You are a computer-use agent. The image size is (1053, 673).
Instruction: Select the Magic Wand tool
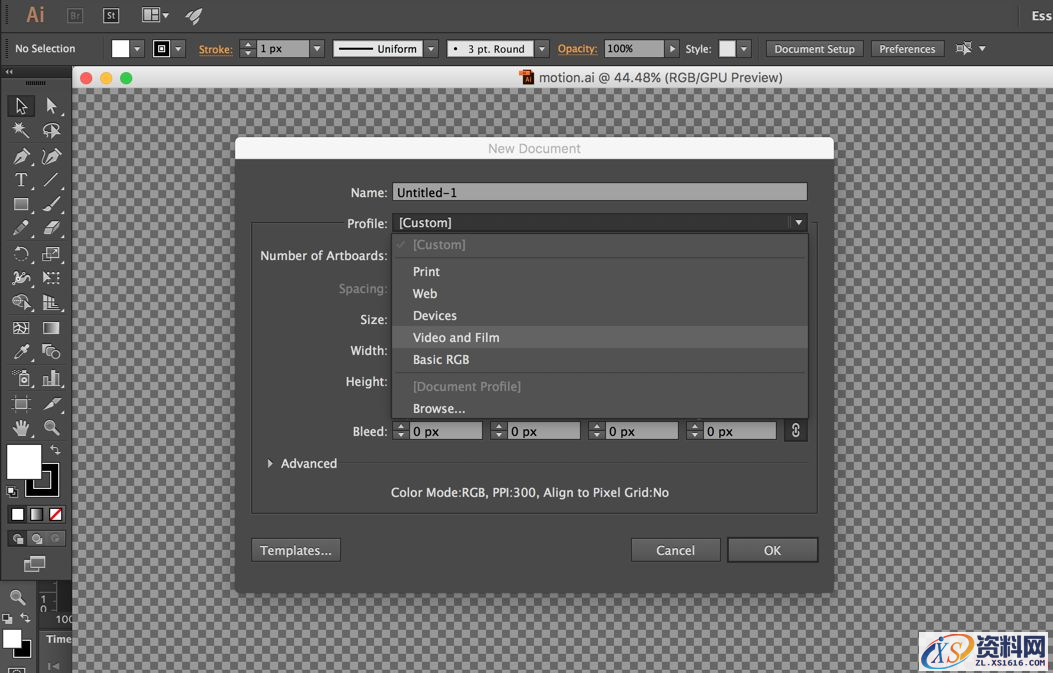[20, 131]
